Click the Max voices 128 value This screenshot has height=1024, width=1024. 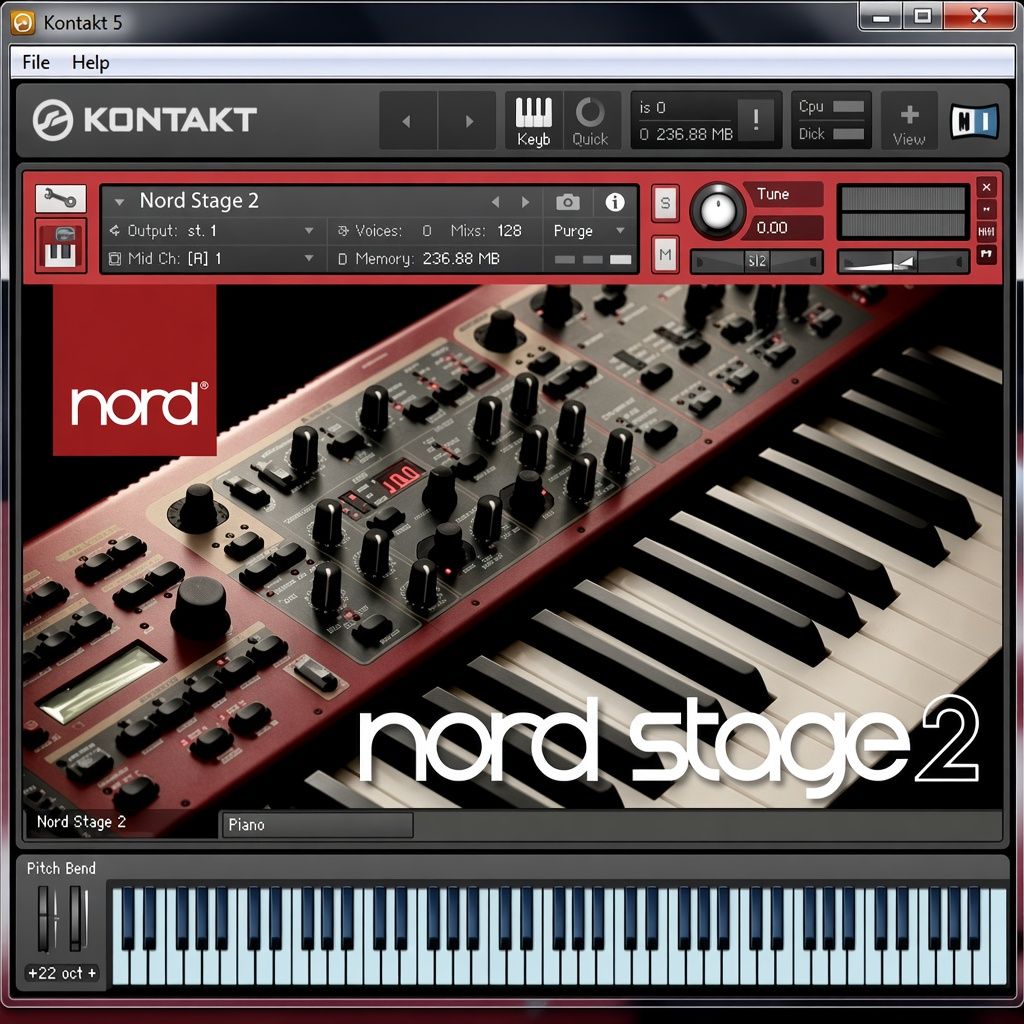(509, 231)
